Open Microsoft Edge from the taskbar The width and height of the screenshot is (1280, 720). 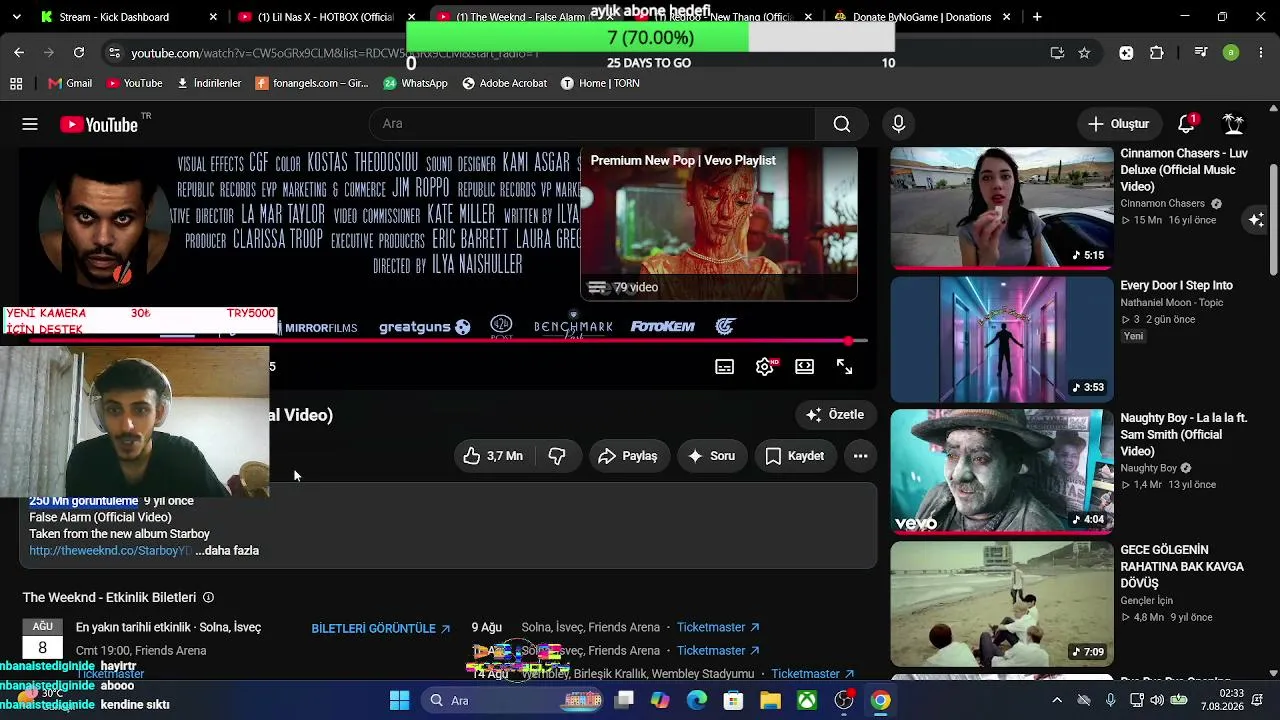click(x=697, y=701)
